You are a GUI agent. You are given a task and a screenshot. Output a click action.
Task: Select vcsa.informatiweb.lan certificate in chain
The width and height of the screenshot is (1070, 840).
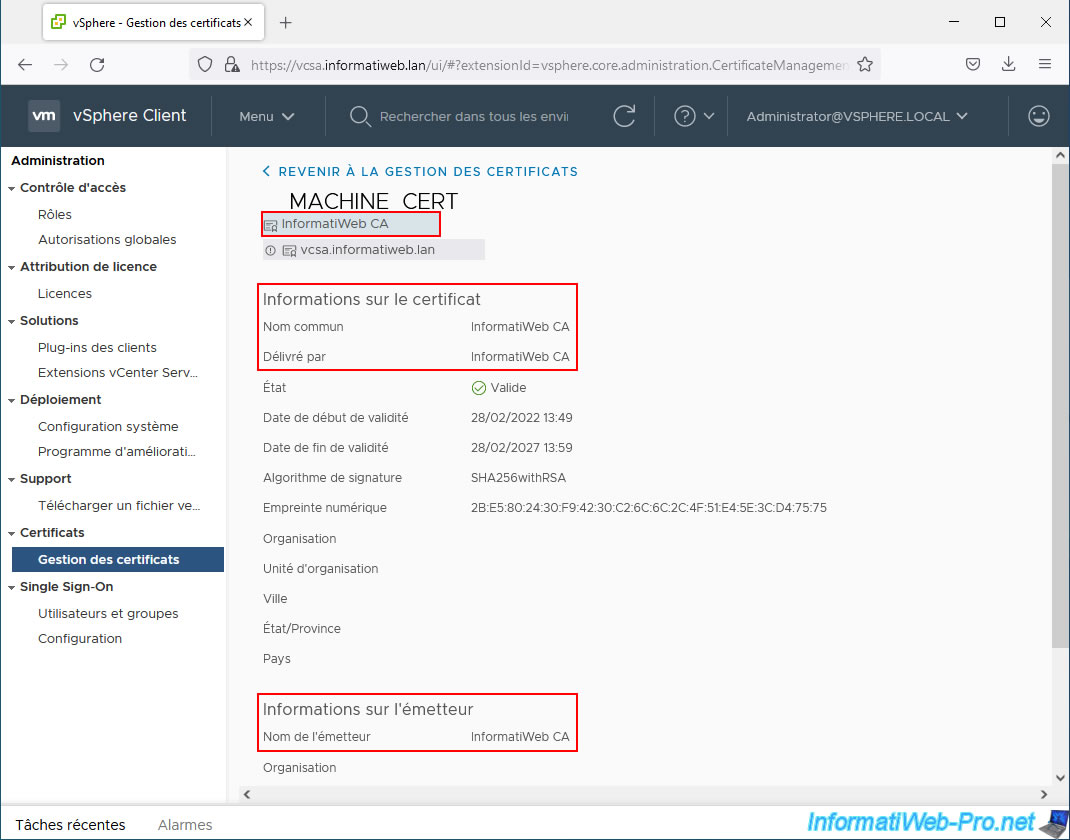click(367, 250)
